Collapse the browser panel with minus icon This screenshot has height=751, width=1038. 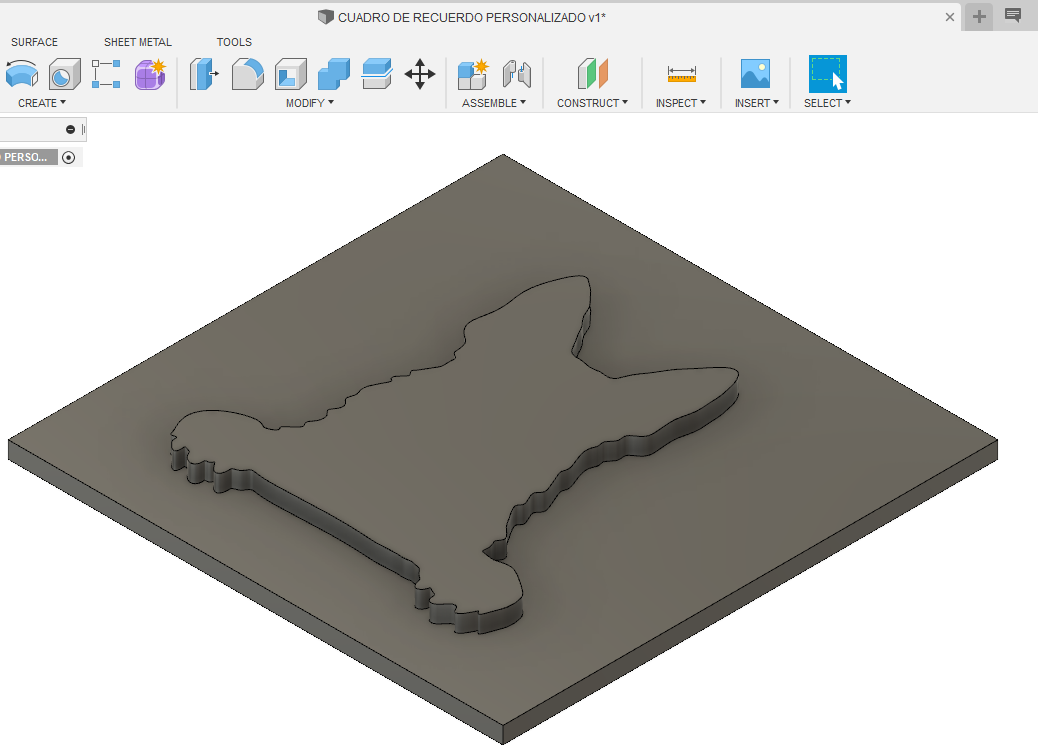[70, 130]
